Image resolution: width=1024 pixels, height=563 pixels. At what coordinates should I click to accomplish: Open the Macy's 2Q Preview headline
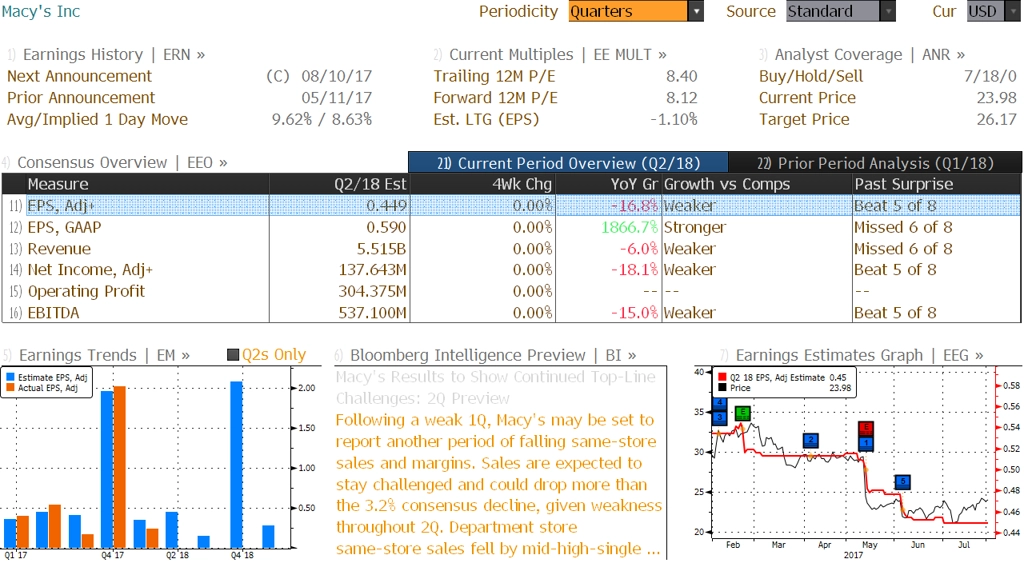point(496,387)
